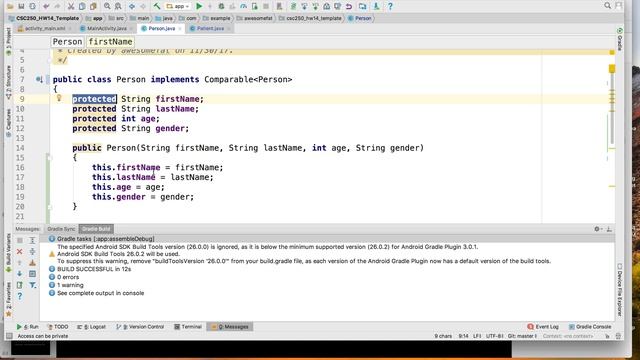Open file with the folder toolbar icon
This screenshot has width=640, height=360.
[10, 6]
